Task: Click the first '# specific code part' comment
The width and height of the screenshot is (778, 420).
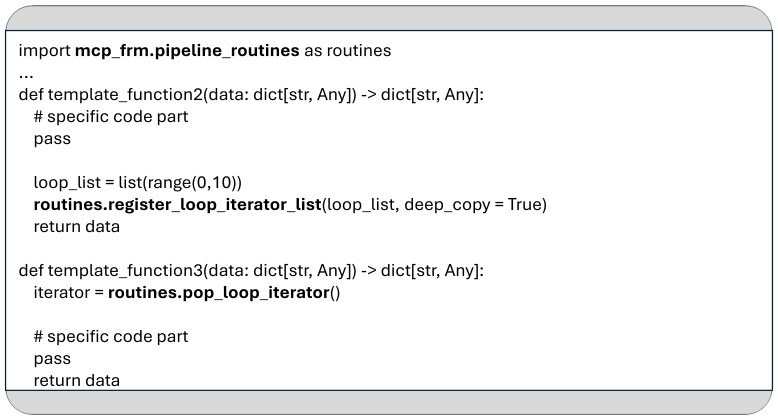Action: pos(111,117)
